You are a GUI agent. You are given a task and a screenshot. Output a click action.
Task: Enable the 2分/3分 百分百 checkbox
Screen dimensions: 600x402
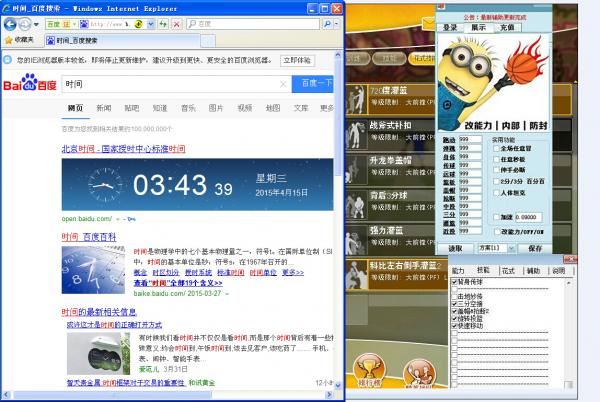pos(496,181)
